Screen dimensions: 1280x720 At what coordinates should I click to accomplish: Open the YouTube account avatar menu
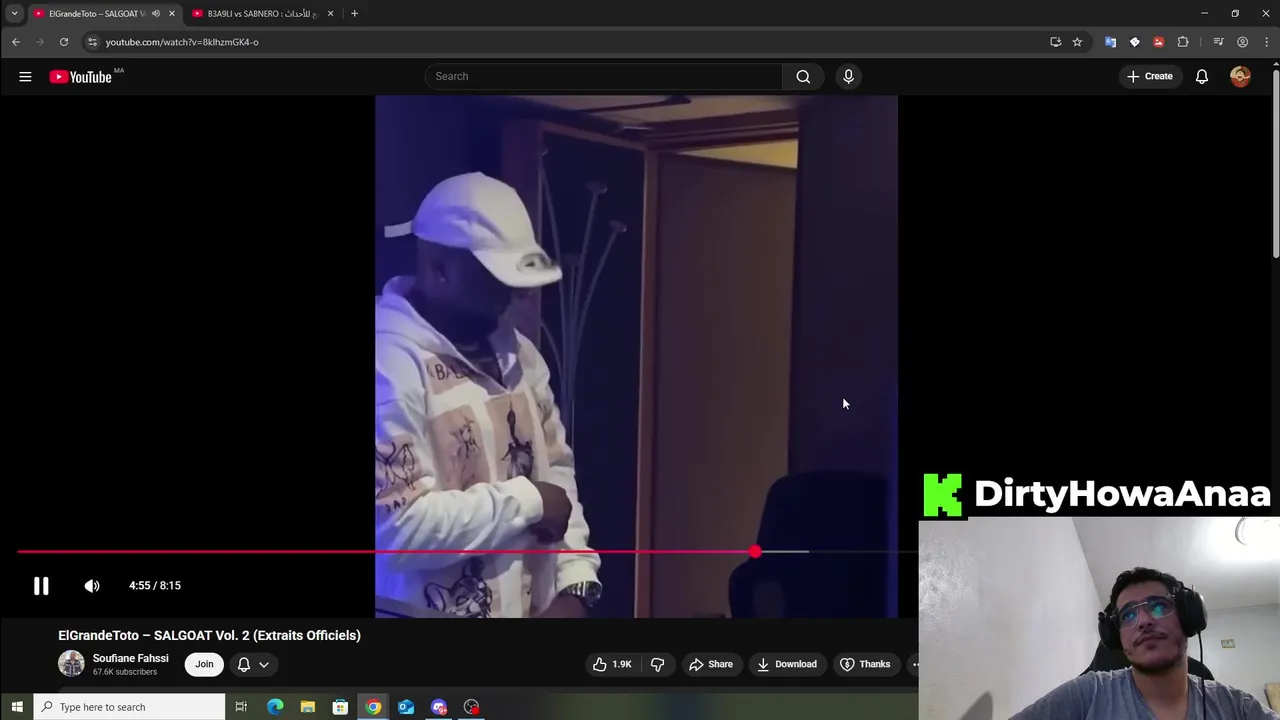(x=1240, y=76)
